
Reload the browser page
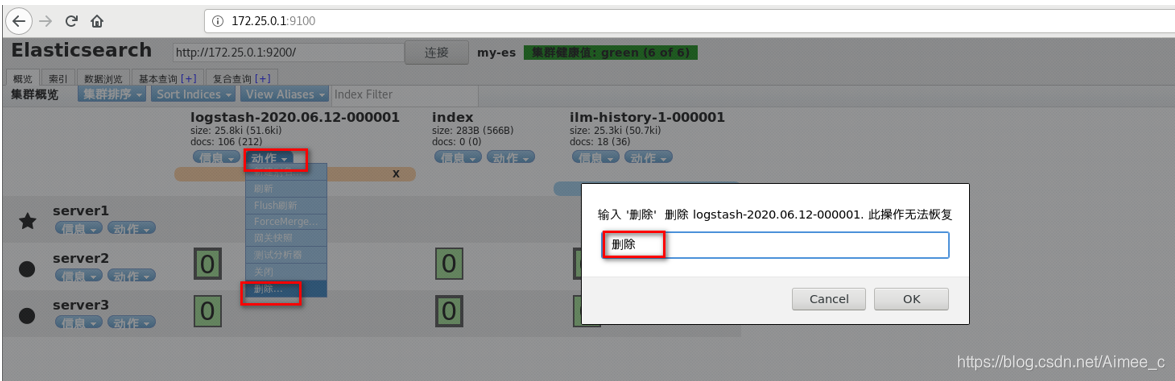pos(71,21)
